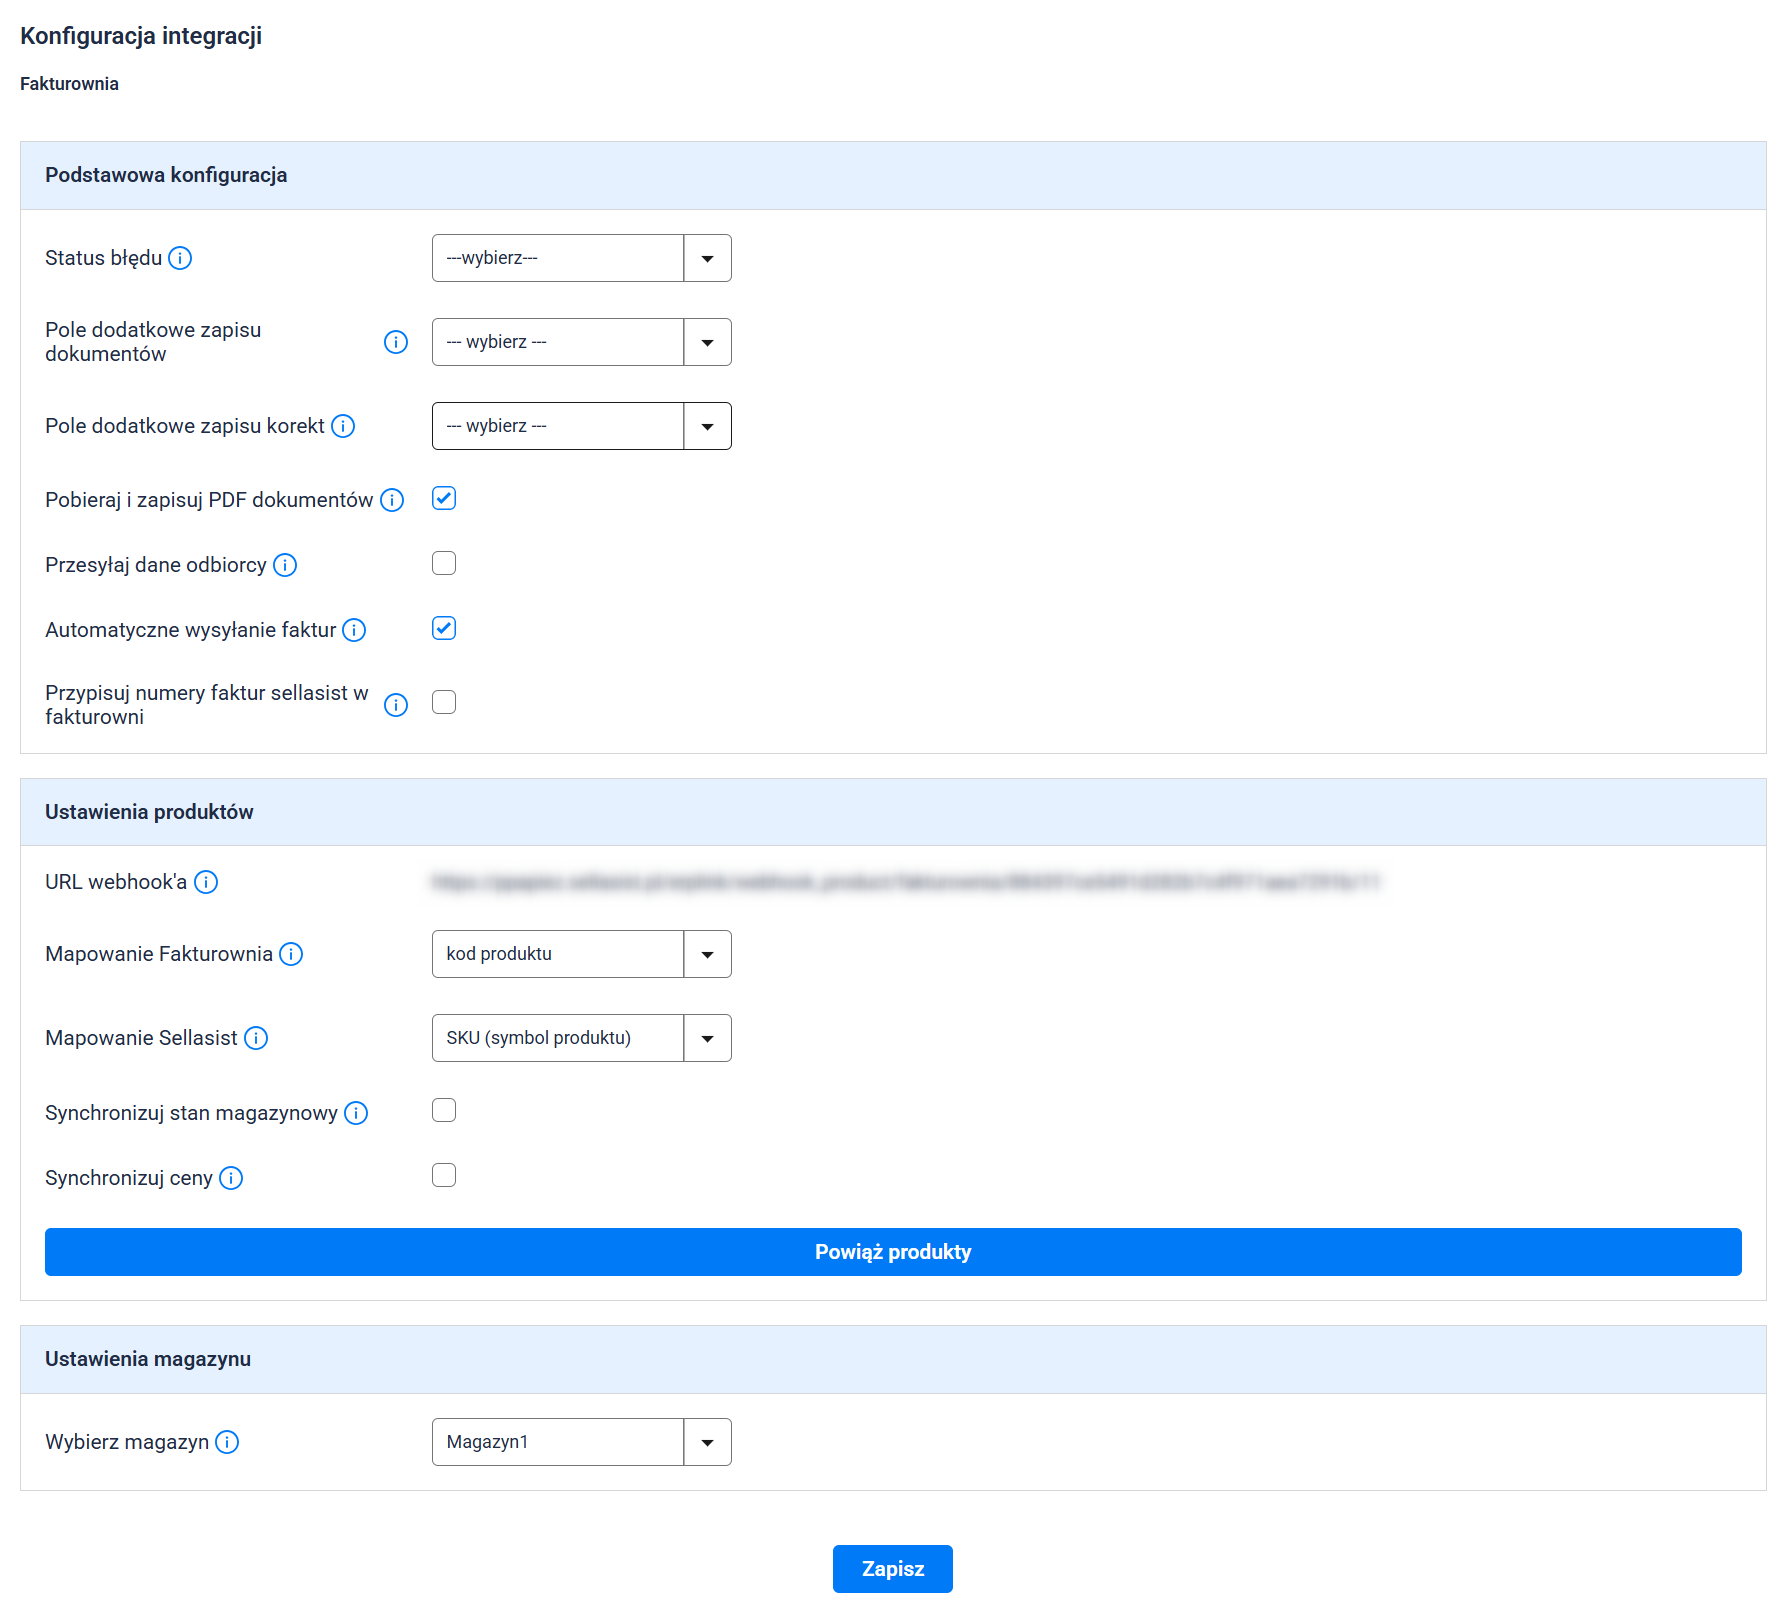Viewport: 1784px width, 1615px height.
Task: Click the Powiąż produkty button
Action: (x=893, y=1252)
